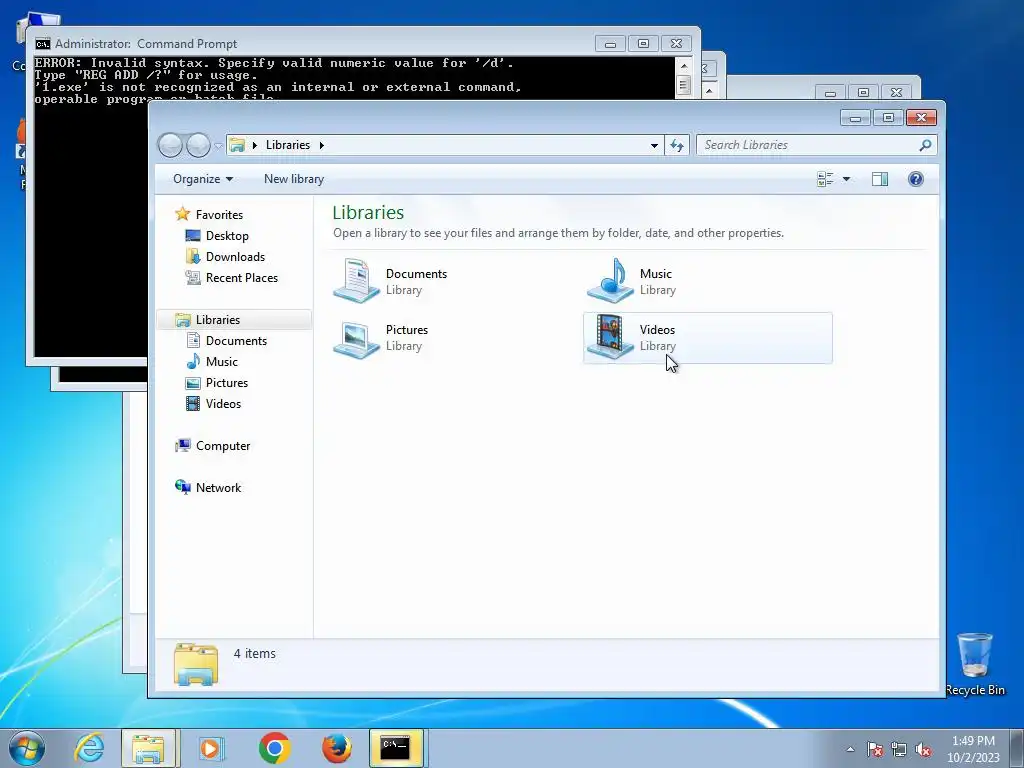Open the Windows Start menu
Viewport: 1024px width, 768px height.
coord(27,748)
